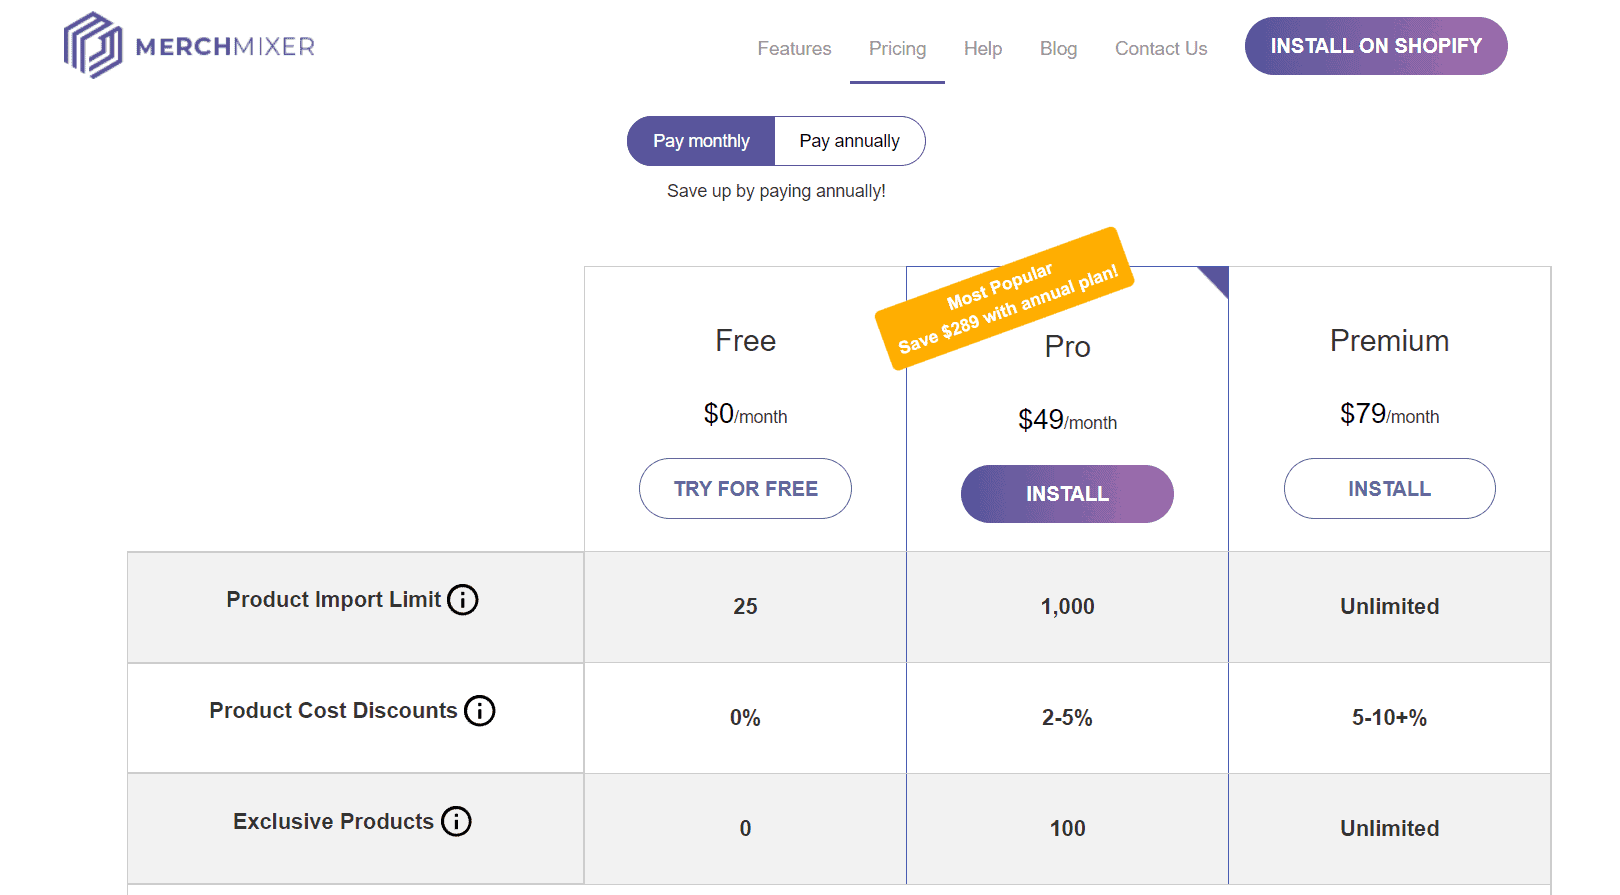Select the Pro plan heading

click(x=1067, y=347)
